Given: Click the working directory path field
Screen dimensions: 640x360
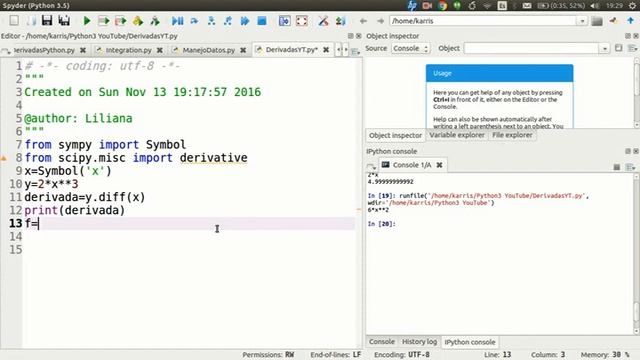Looking at the screenshot, I should click(483, 21).
